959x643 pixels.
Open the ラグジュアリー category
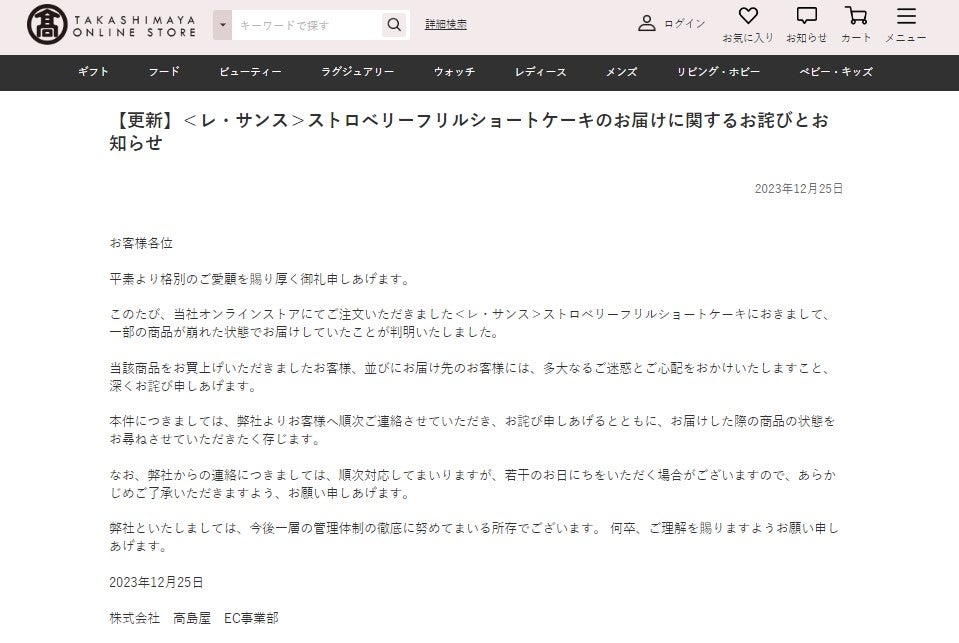click(x=357, y=72)
